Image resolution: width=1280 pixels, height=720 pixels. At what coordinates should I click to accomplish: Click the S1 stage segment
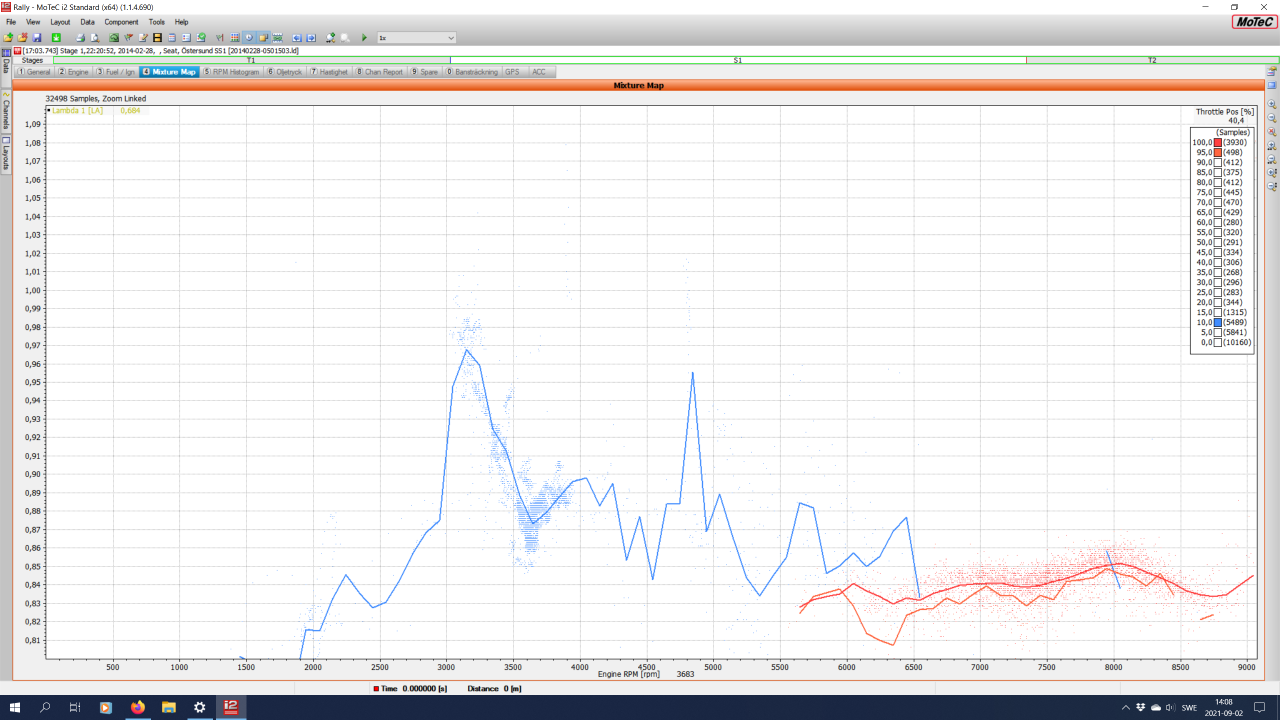point(738,61)
